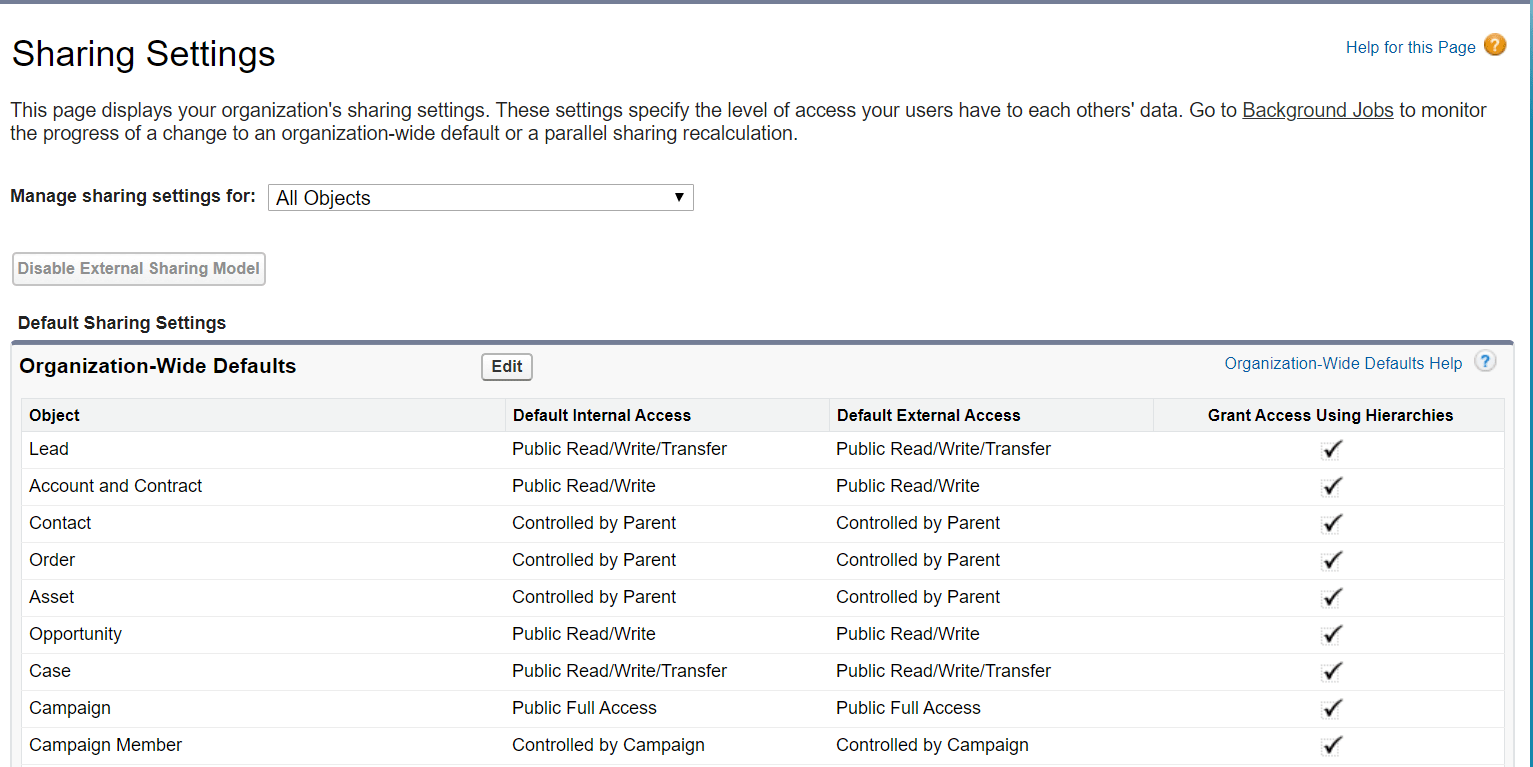Click Public Read/Write/Transfer for Lead internal access
Image resolution: width=1533 pixels, height=767 pixels.
(619, 449)
